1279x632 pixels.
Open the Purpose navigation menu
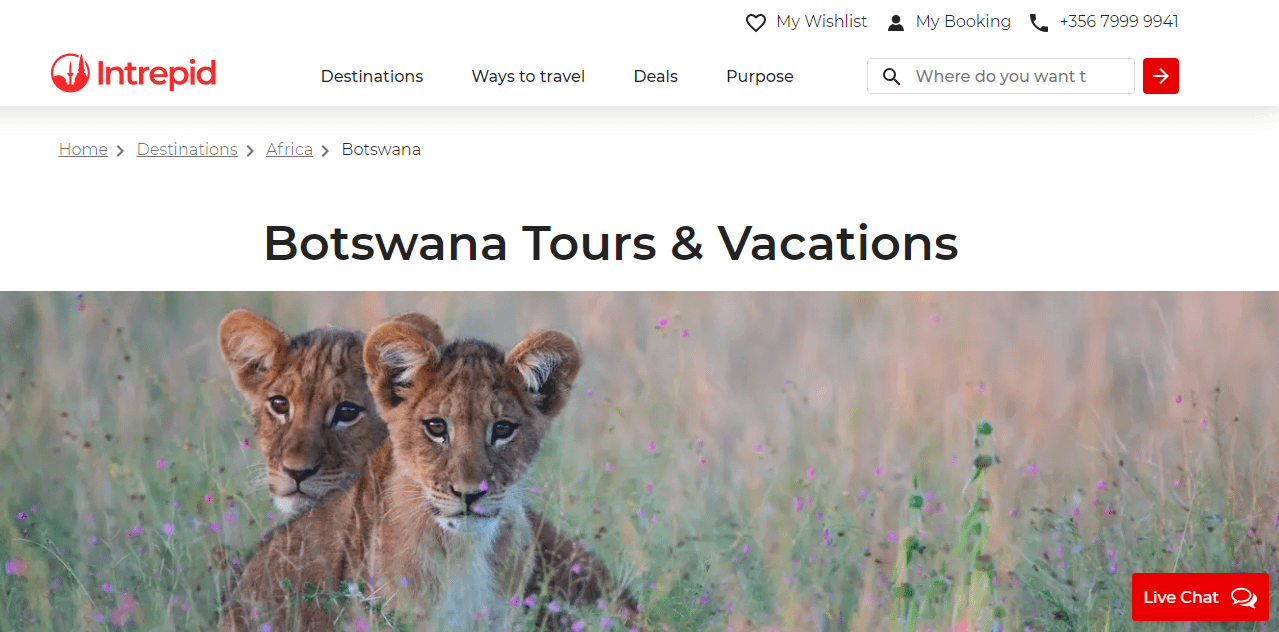(x=760, y=76)
